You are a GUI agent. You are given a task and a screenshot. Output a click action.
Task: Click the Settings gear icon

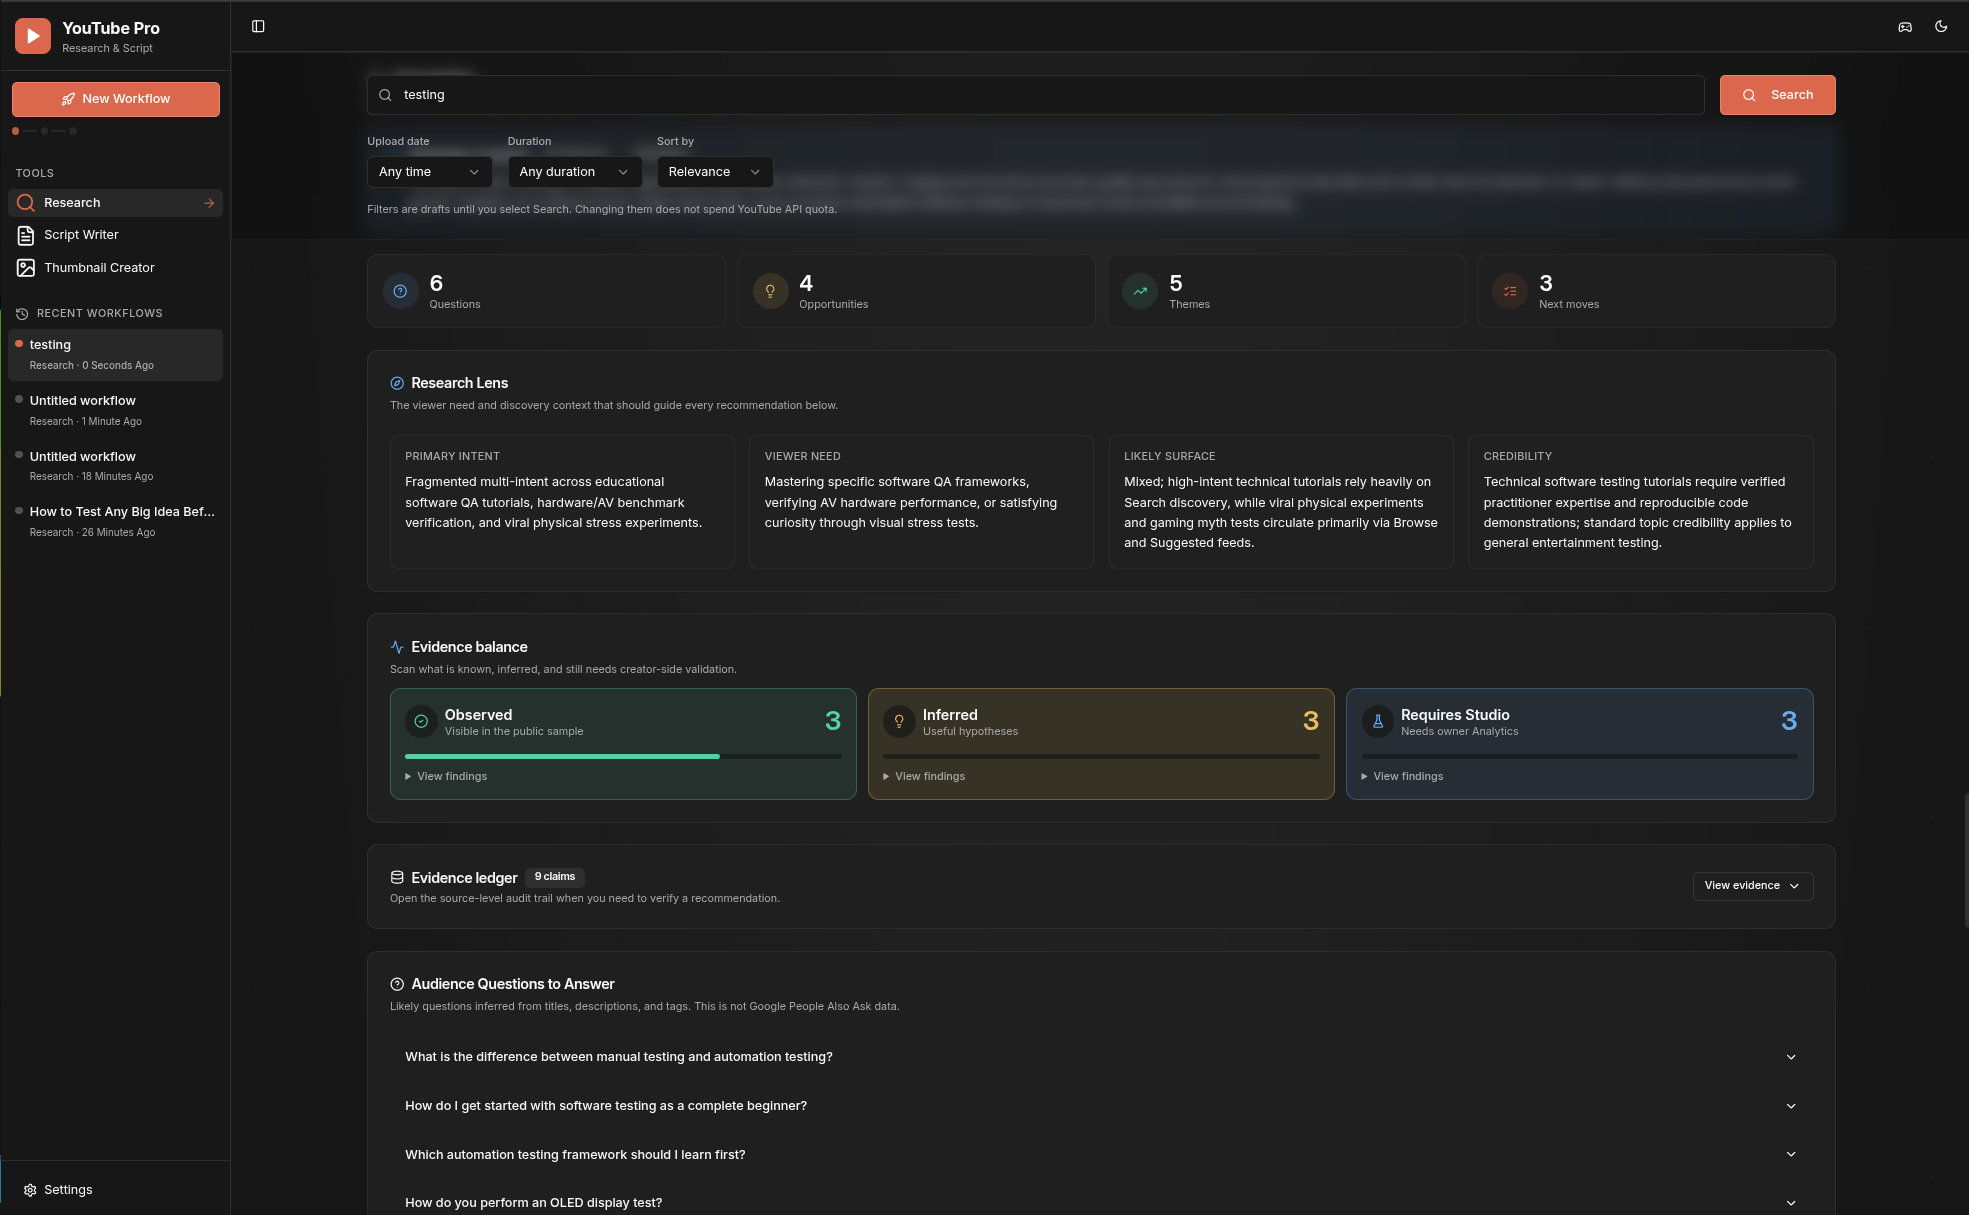30,1190
